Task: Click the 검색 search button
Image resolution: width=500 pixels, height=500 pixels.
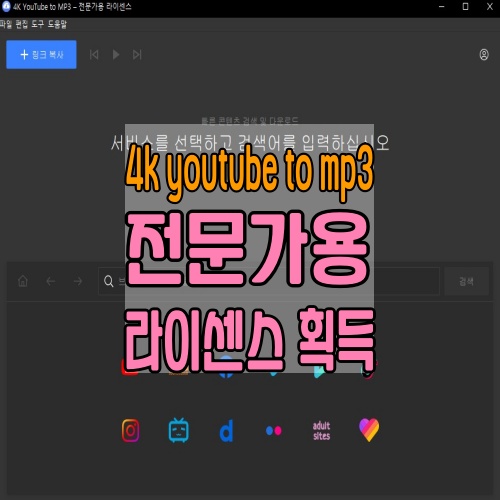Action: [x=467, y=281]
